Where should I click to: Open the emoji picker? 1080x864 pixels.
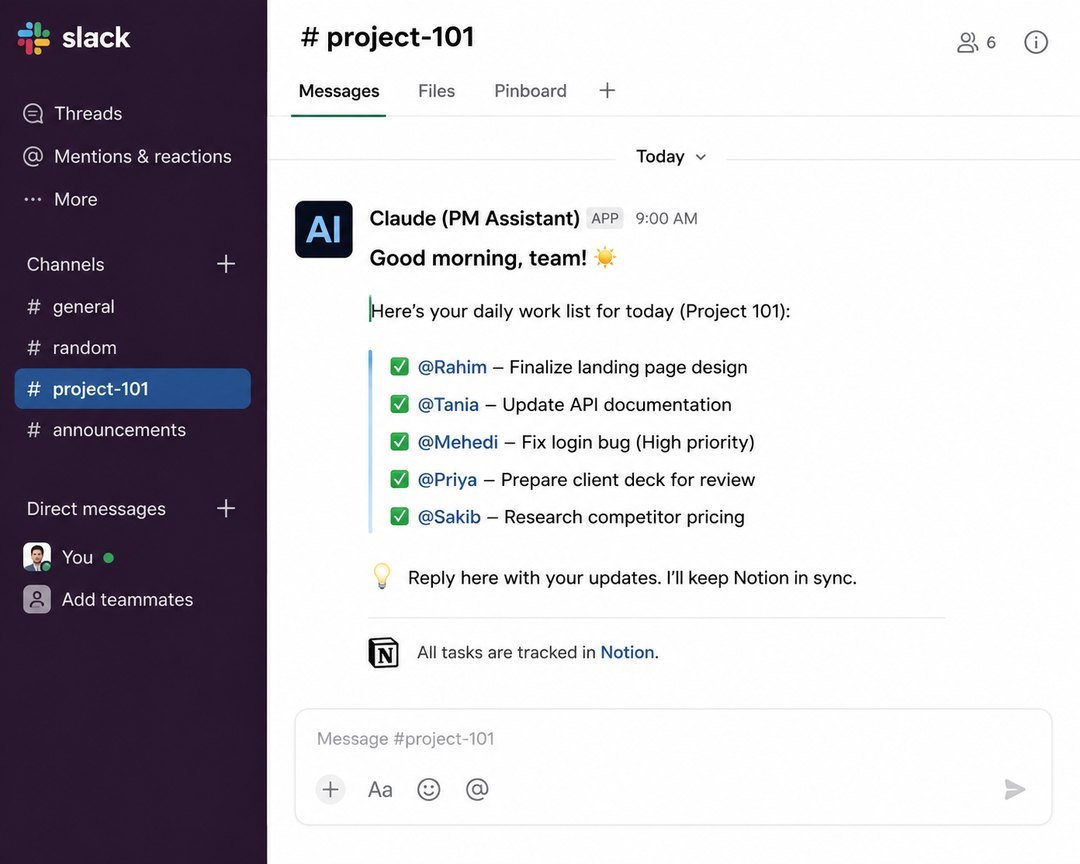[x=428, y=790]
